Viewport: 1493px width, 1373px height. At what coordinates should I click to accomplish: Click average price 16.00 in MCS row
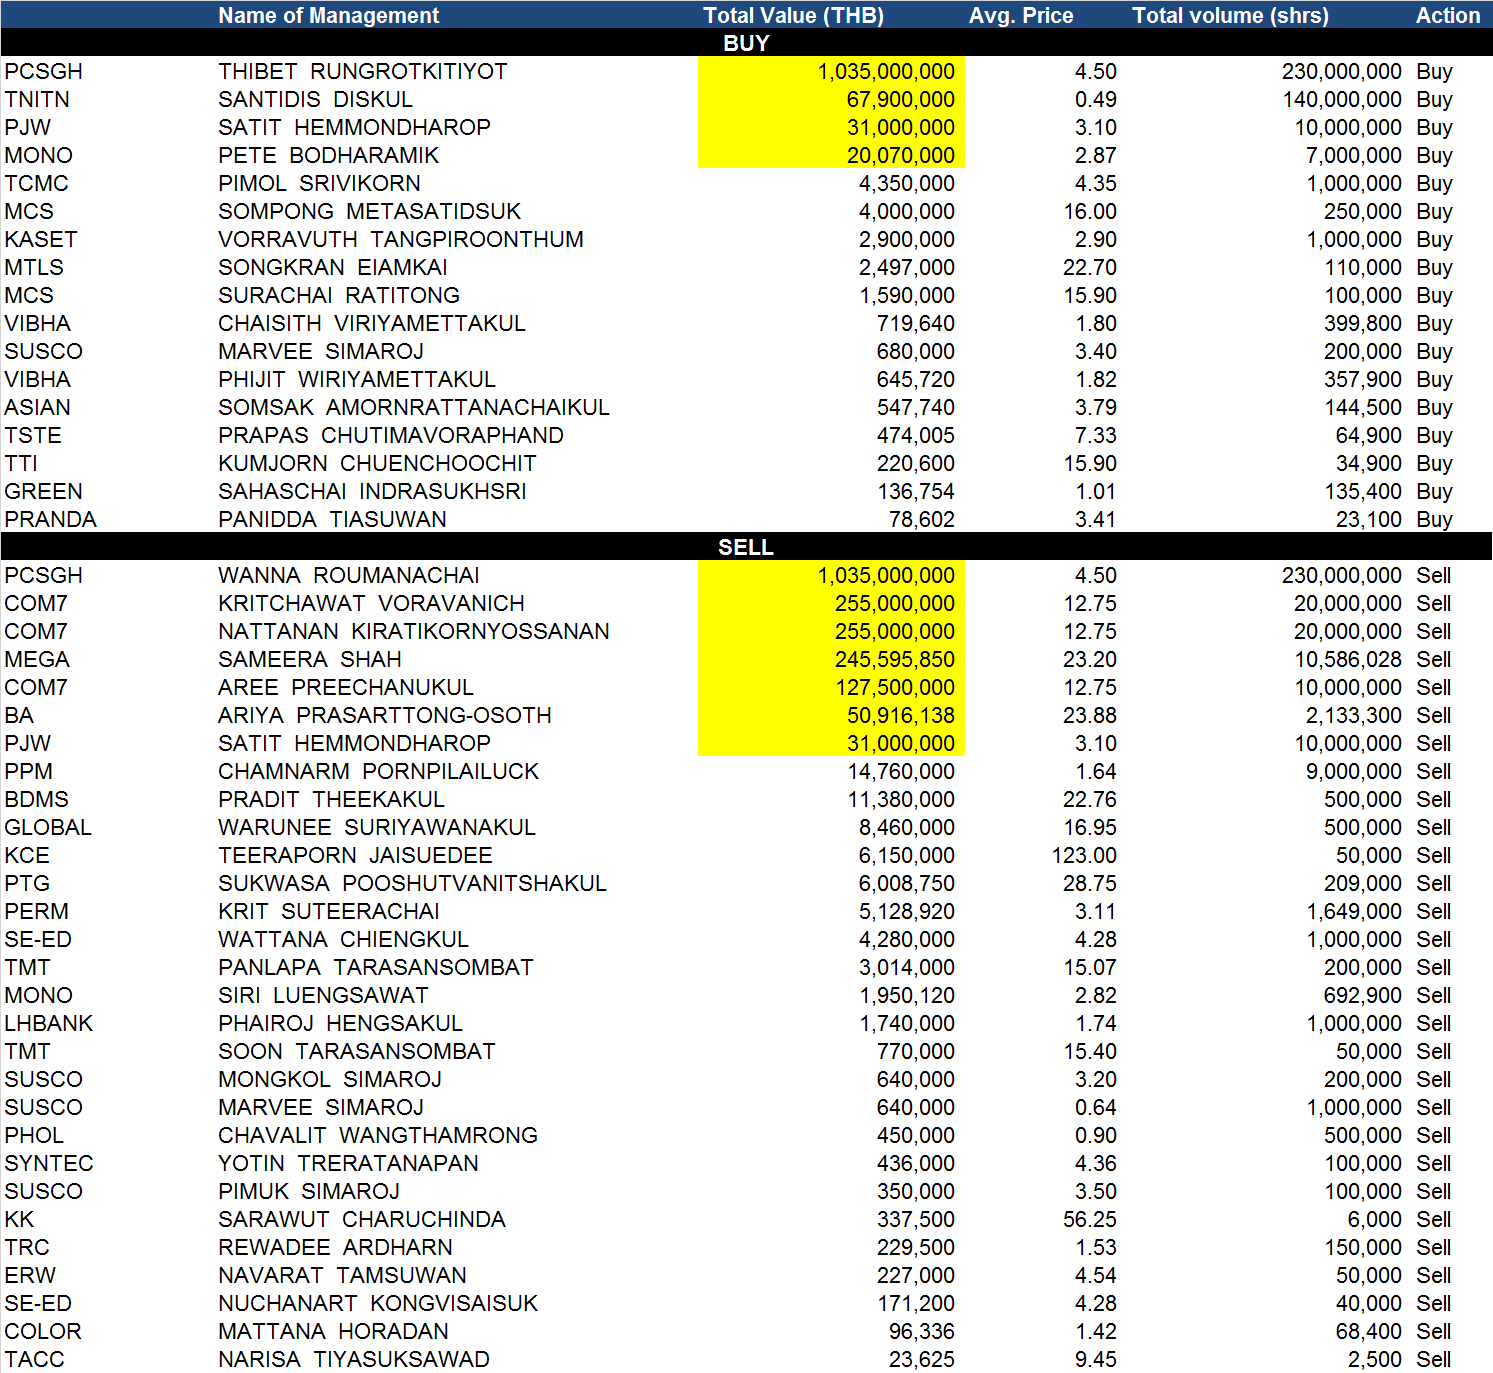coord(1090,211)
